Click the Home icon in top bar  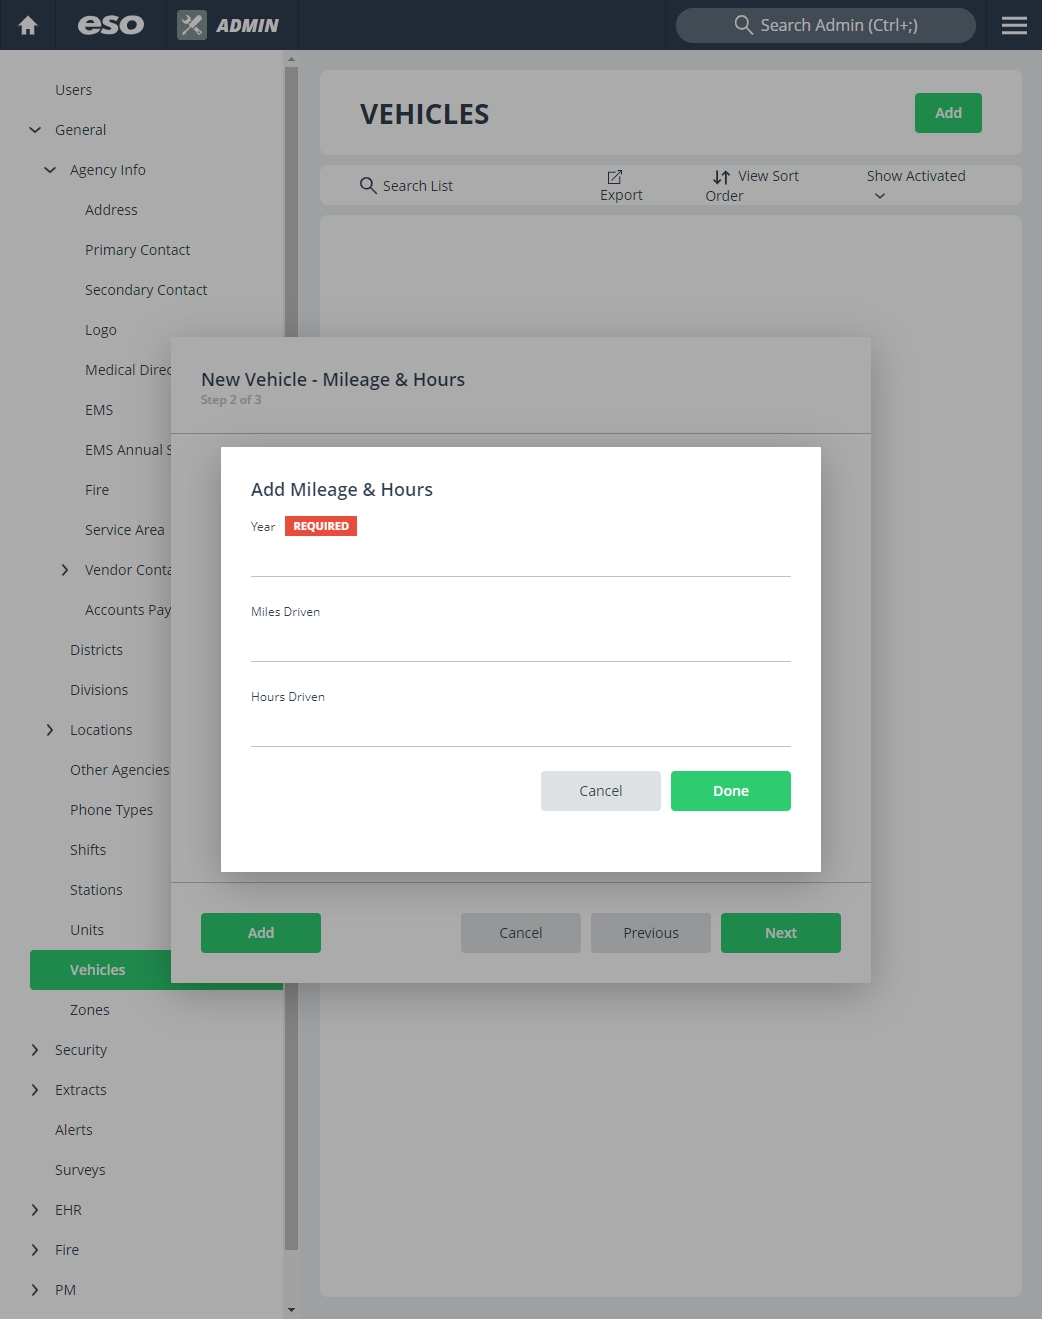[x=28, y=25]
